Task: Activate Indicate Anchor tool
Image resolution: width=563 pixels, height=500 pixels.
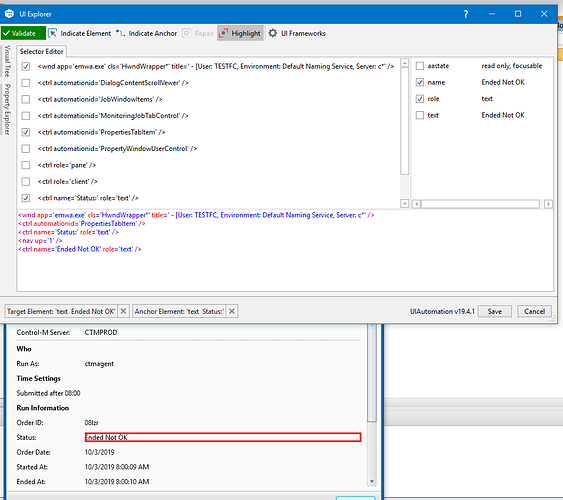Action: pyautogui.click(x=146, y=33)
